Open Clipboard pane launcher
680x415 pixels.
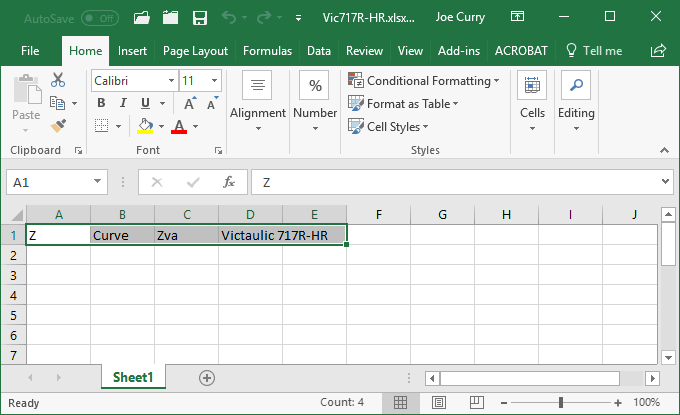78,150
